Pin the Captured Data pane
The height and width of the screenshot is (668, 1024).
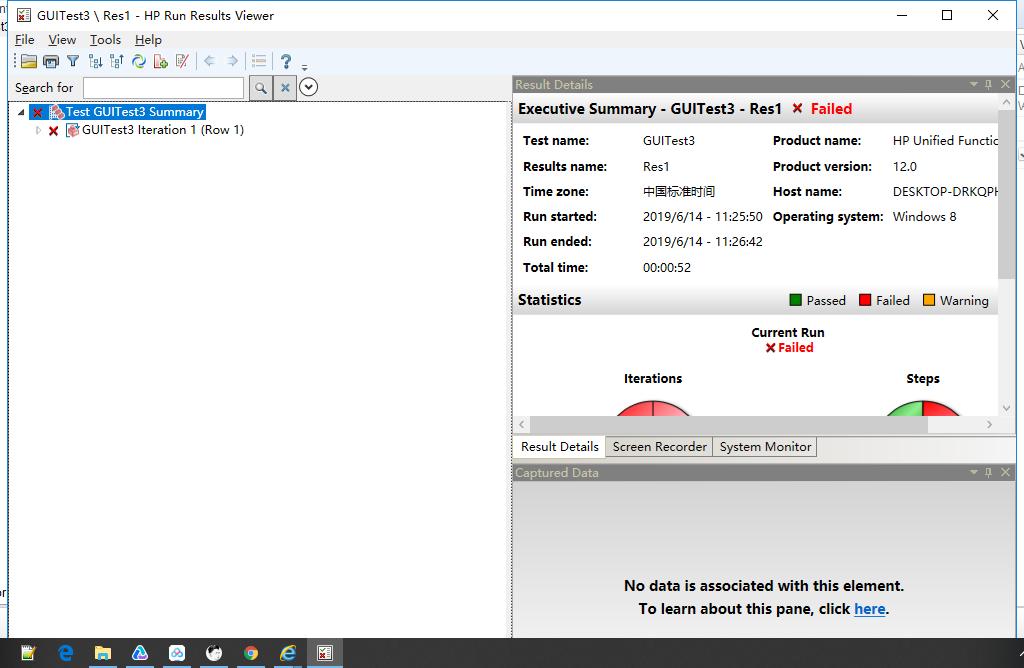989,472
